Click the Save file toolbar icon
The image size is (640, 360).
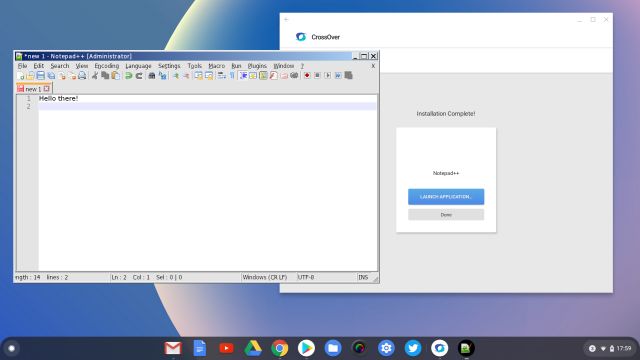pyautogui.click(x=41, y=76)
